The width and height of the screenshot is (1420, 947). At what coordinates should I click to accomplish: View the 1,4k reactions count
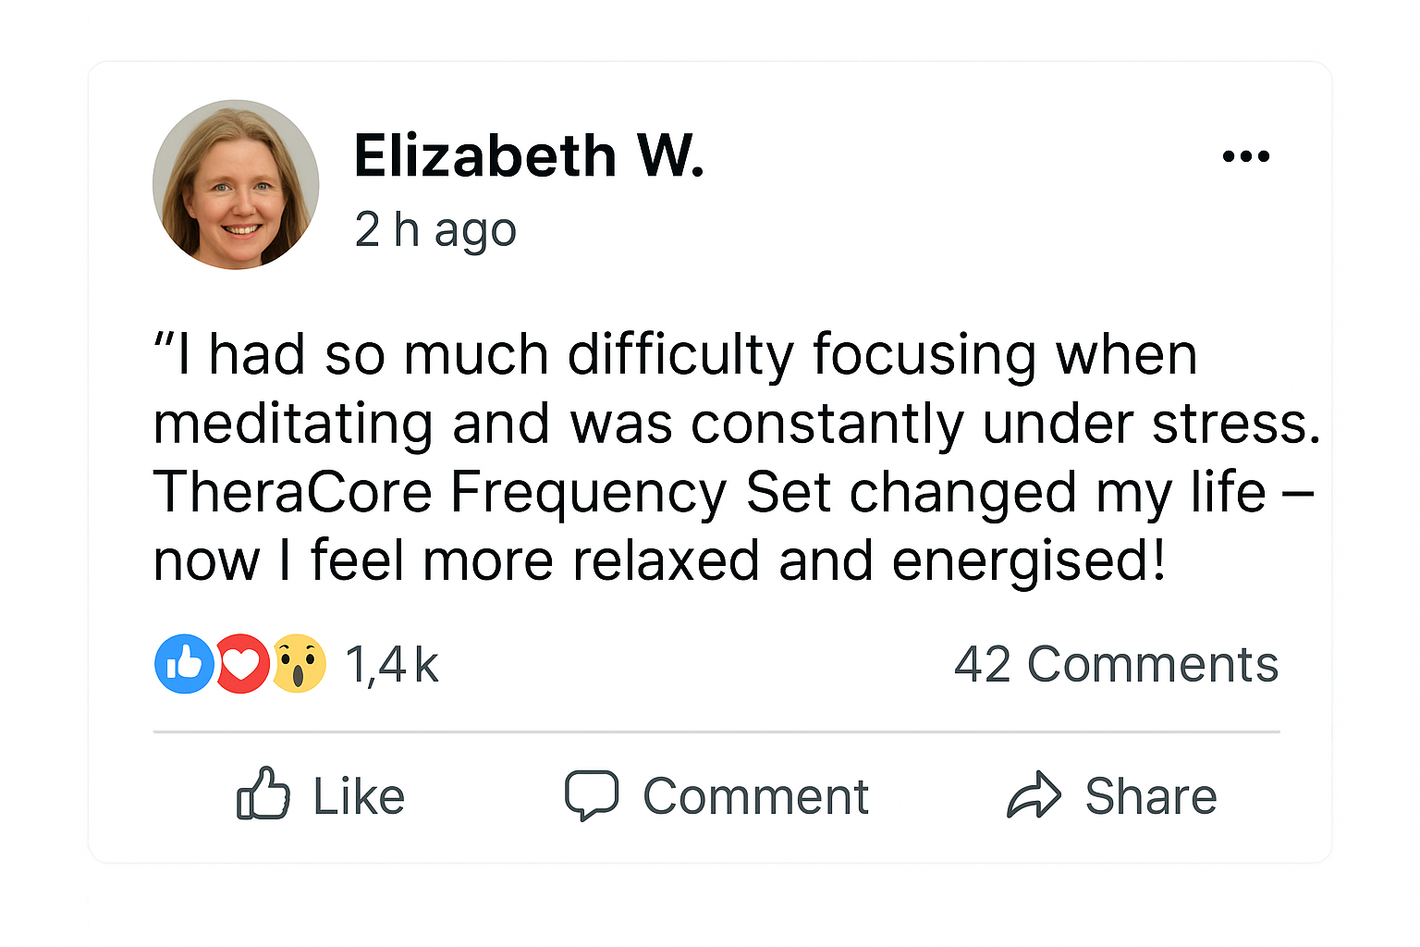[x=392, y=665]
